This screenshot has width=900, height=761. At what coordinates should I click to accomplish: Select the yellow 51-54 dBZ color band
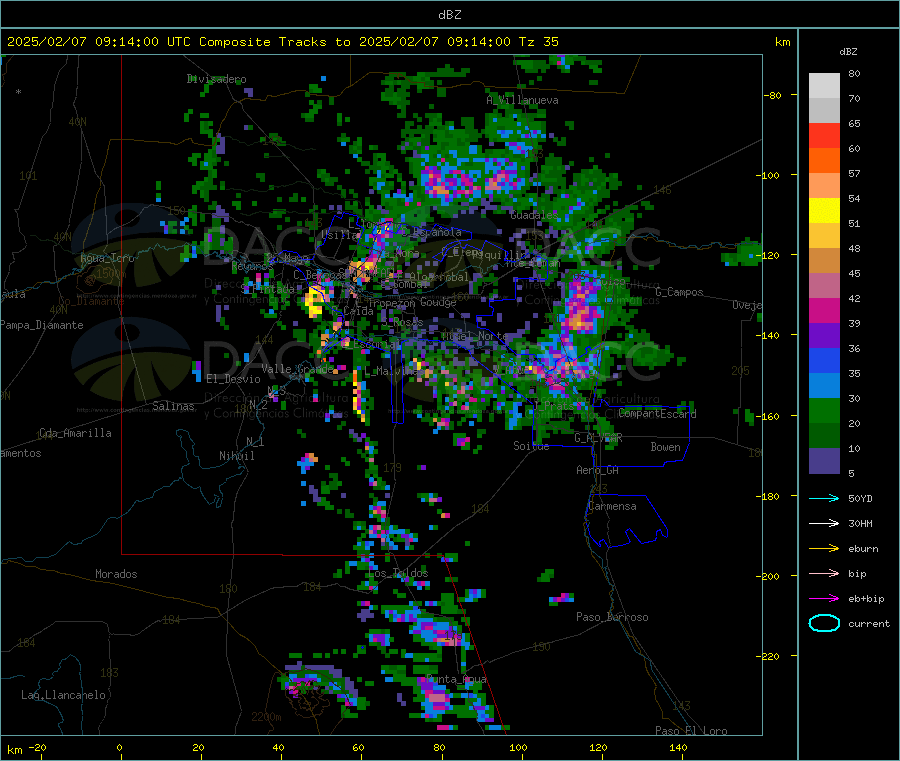[x=824, y=211]
